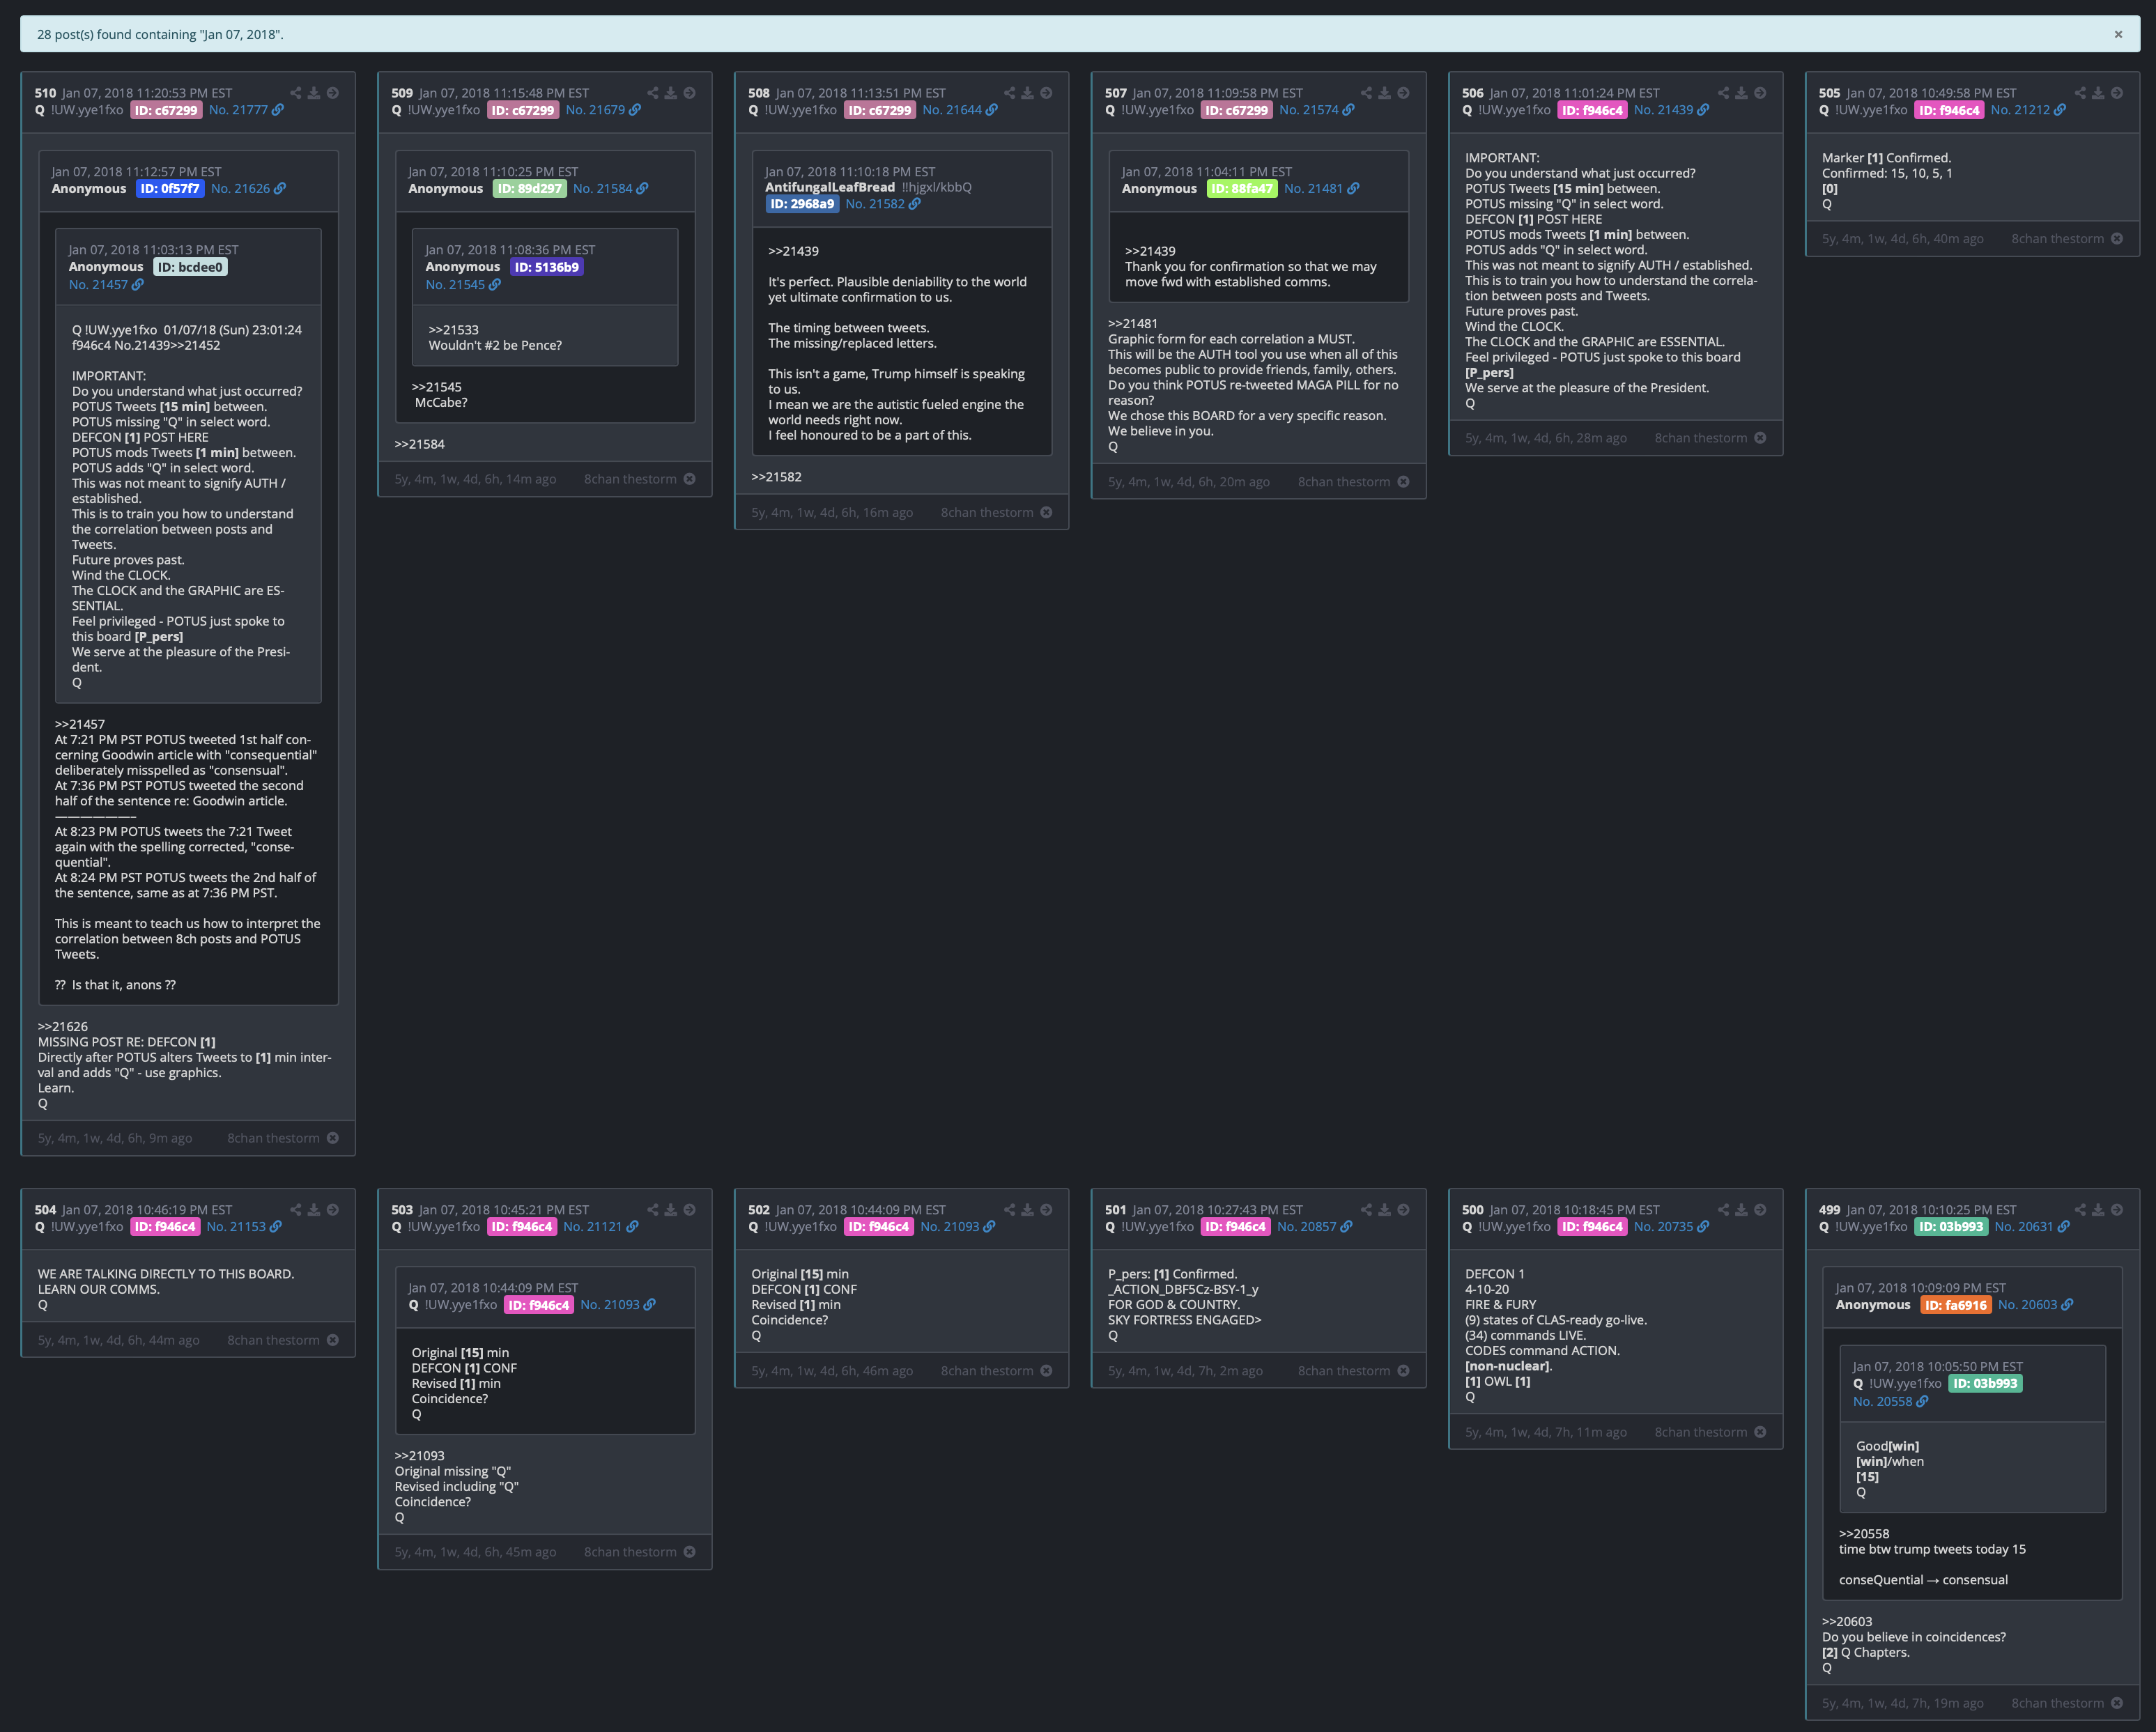
Task: Click 'AntifungalLeafBread' author name
Action: point(830,187)
